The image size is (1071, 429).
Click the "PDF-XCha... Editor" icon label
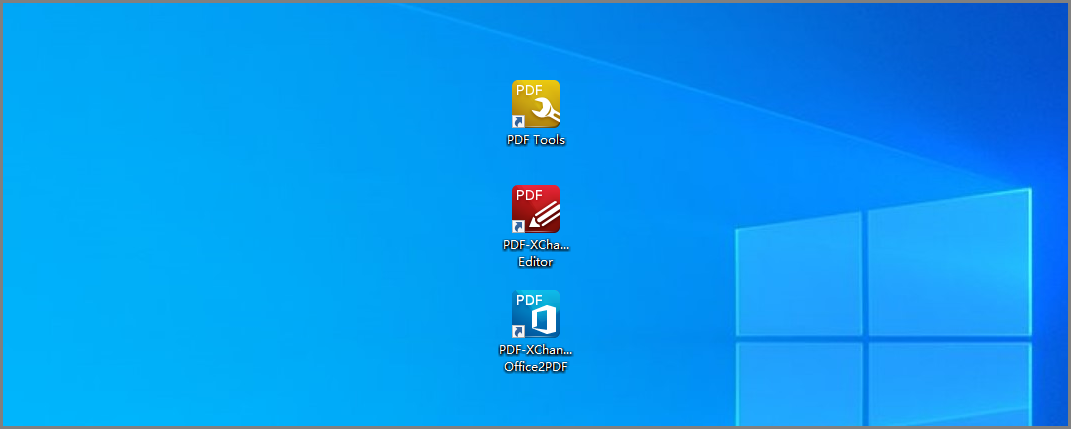click(536, 253)
